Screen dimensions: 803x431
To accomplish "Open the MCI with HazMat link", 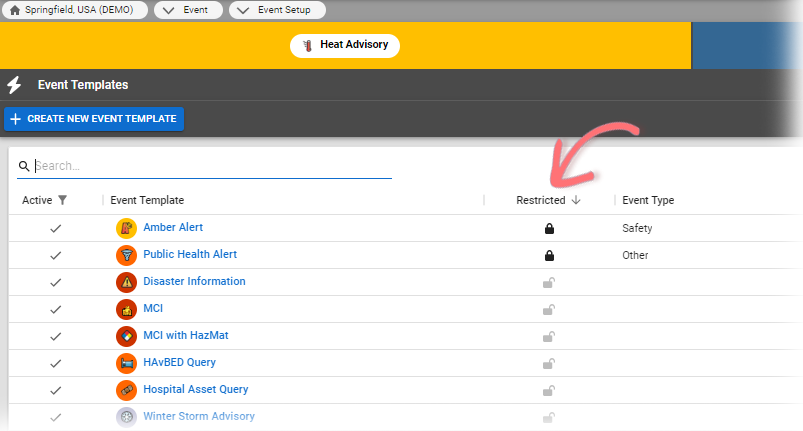I will [186, 336].
